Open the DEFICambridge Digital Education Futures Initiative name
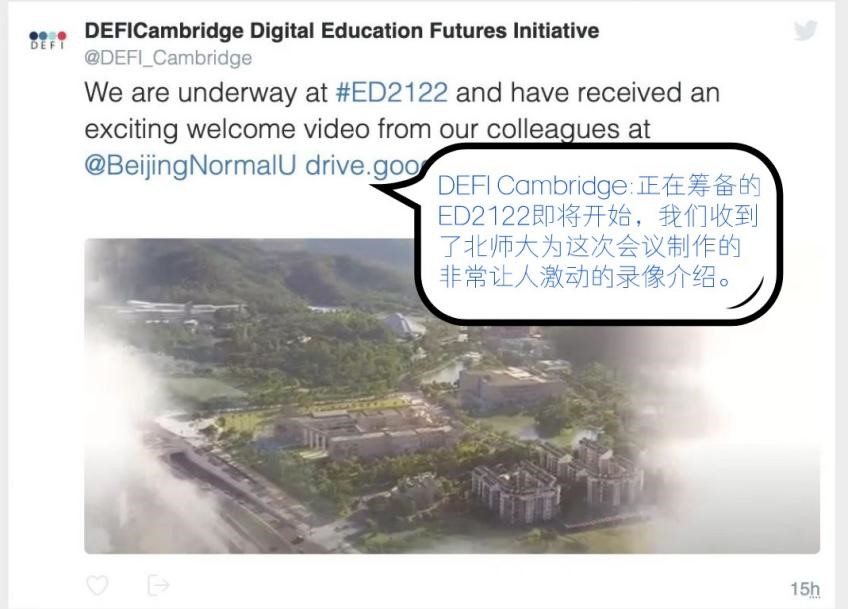Viewport: 848px width, 609px height. 342,30
